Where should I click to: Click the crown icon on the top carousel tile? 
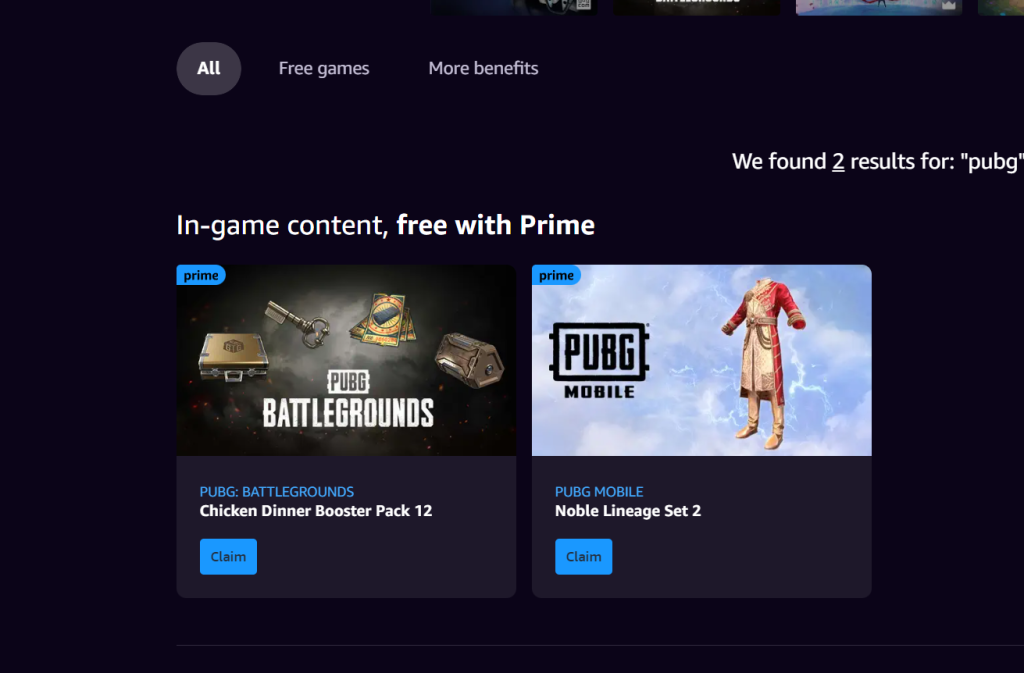(948, 5)
